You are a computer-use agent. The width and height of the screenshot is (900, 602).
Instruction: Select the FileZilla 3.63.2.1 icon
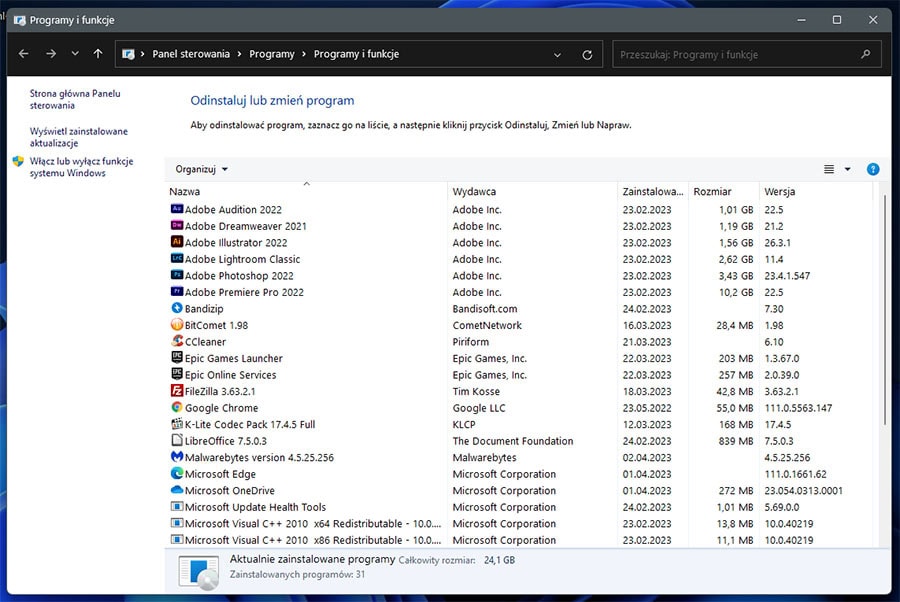point(177,391)
